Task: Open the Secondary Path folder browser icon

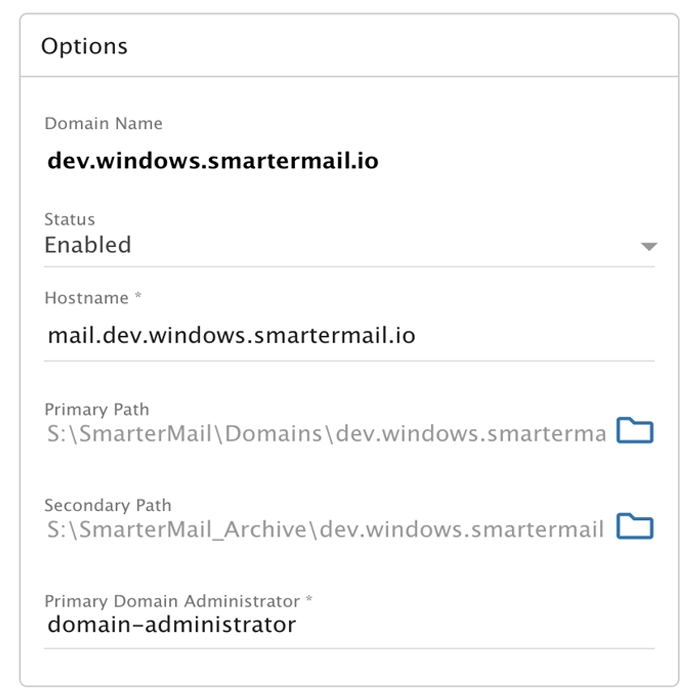Action: [634, 526]
